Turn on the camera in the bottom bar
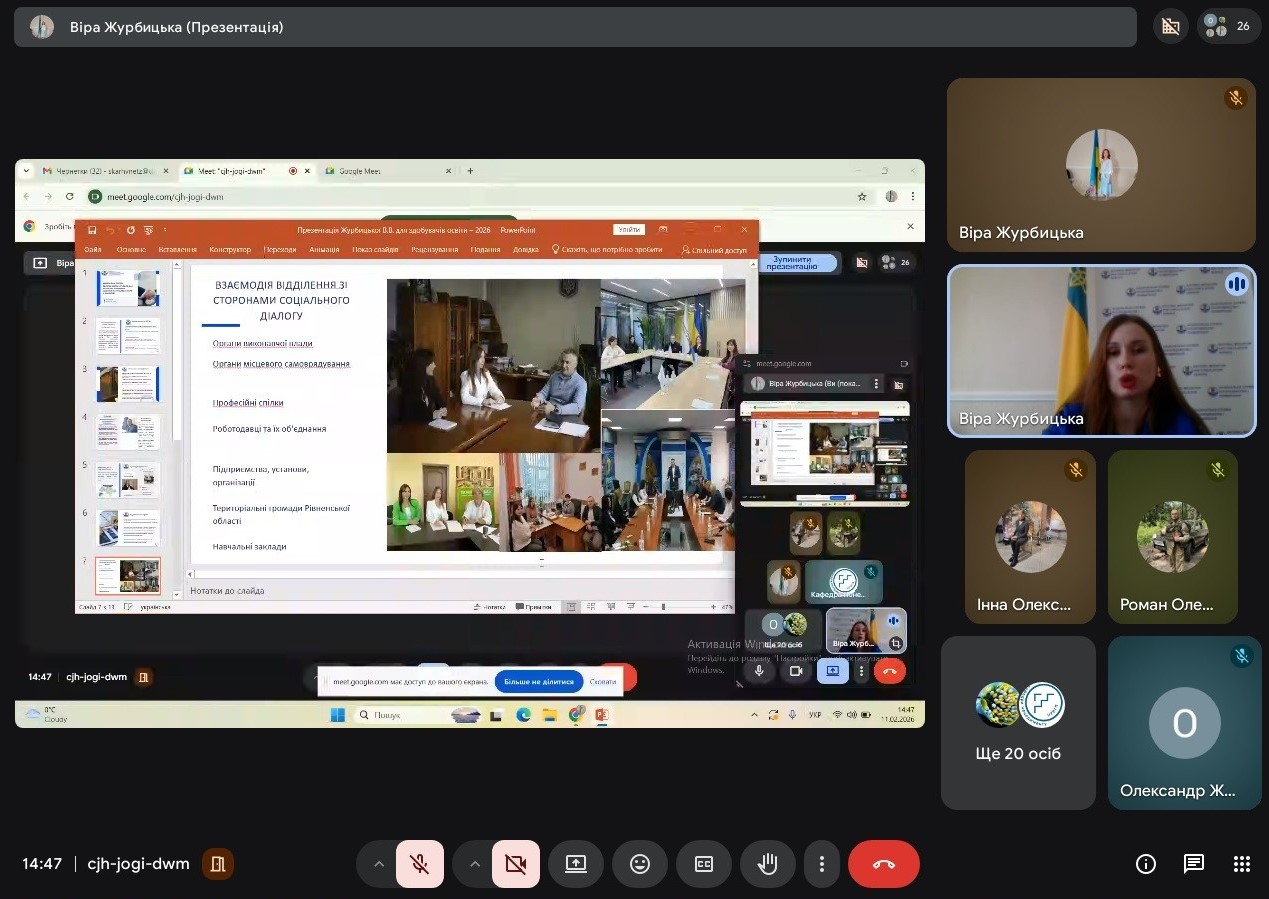 pos(516,864)
